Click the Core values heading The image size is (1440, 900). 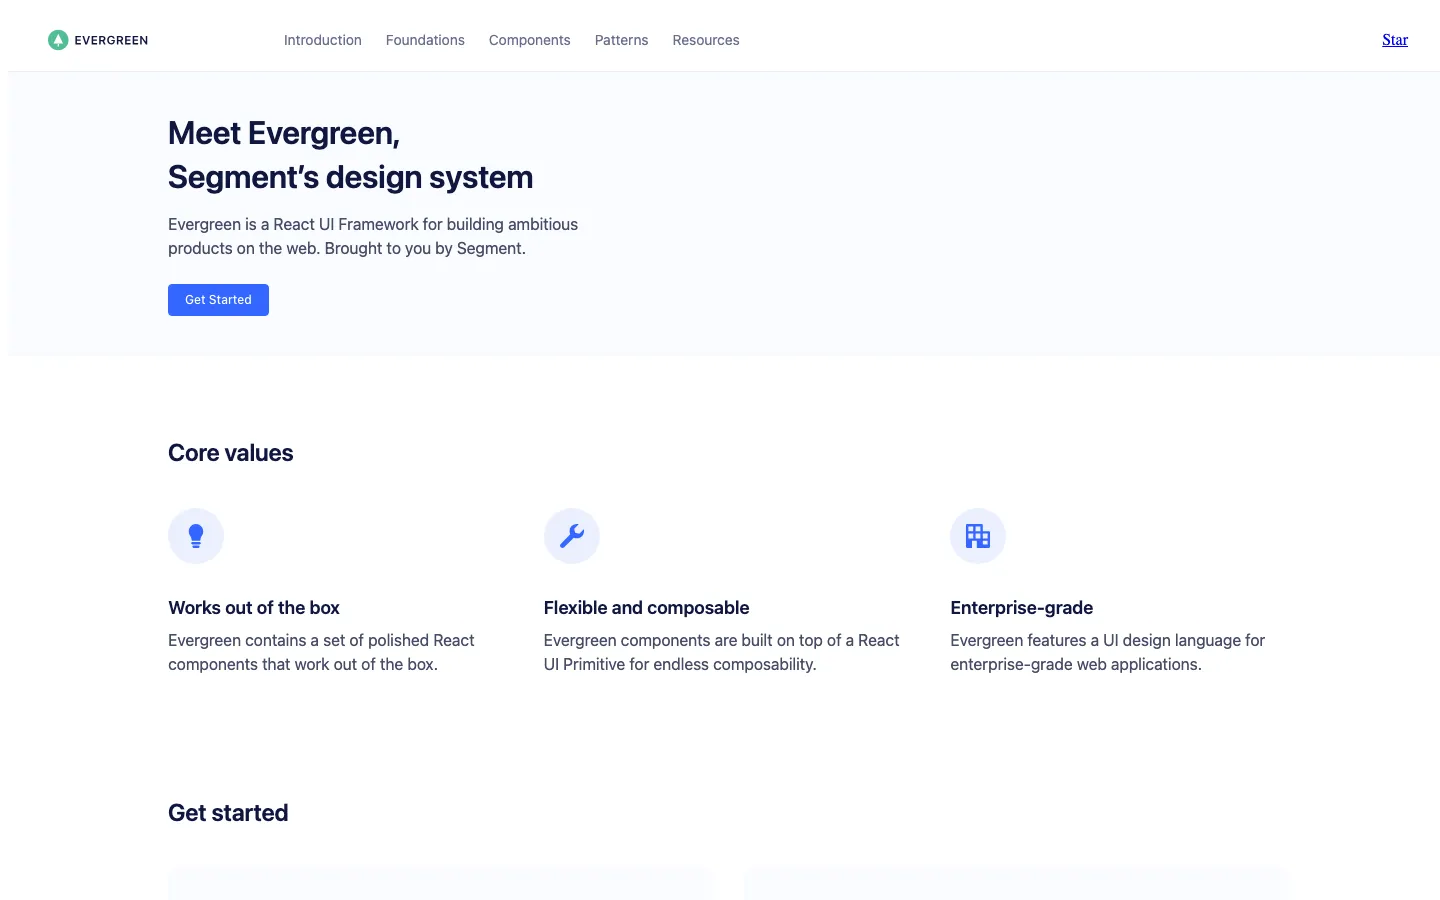[x=231, y=453]
